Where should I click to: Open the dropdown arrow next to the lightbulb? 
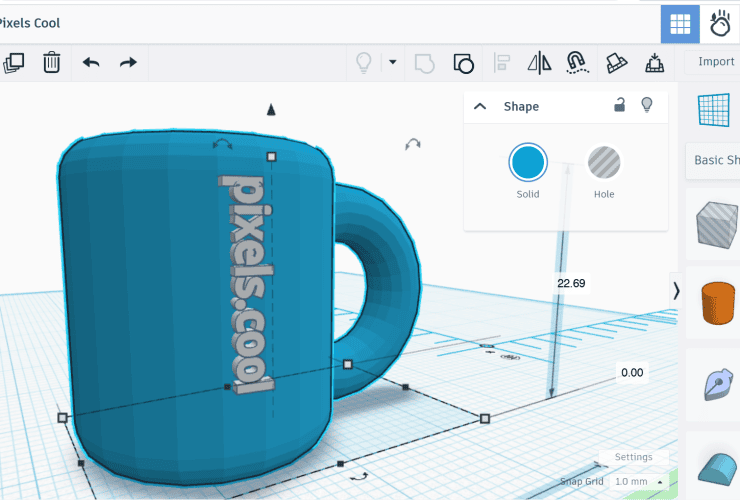coord(393,62)
